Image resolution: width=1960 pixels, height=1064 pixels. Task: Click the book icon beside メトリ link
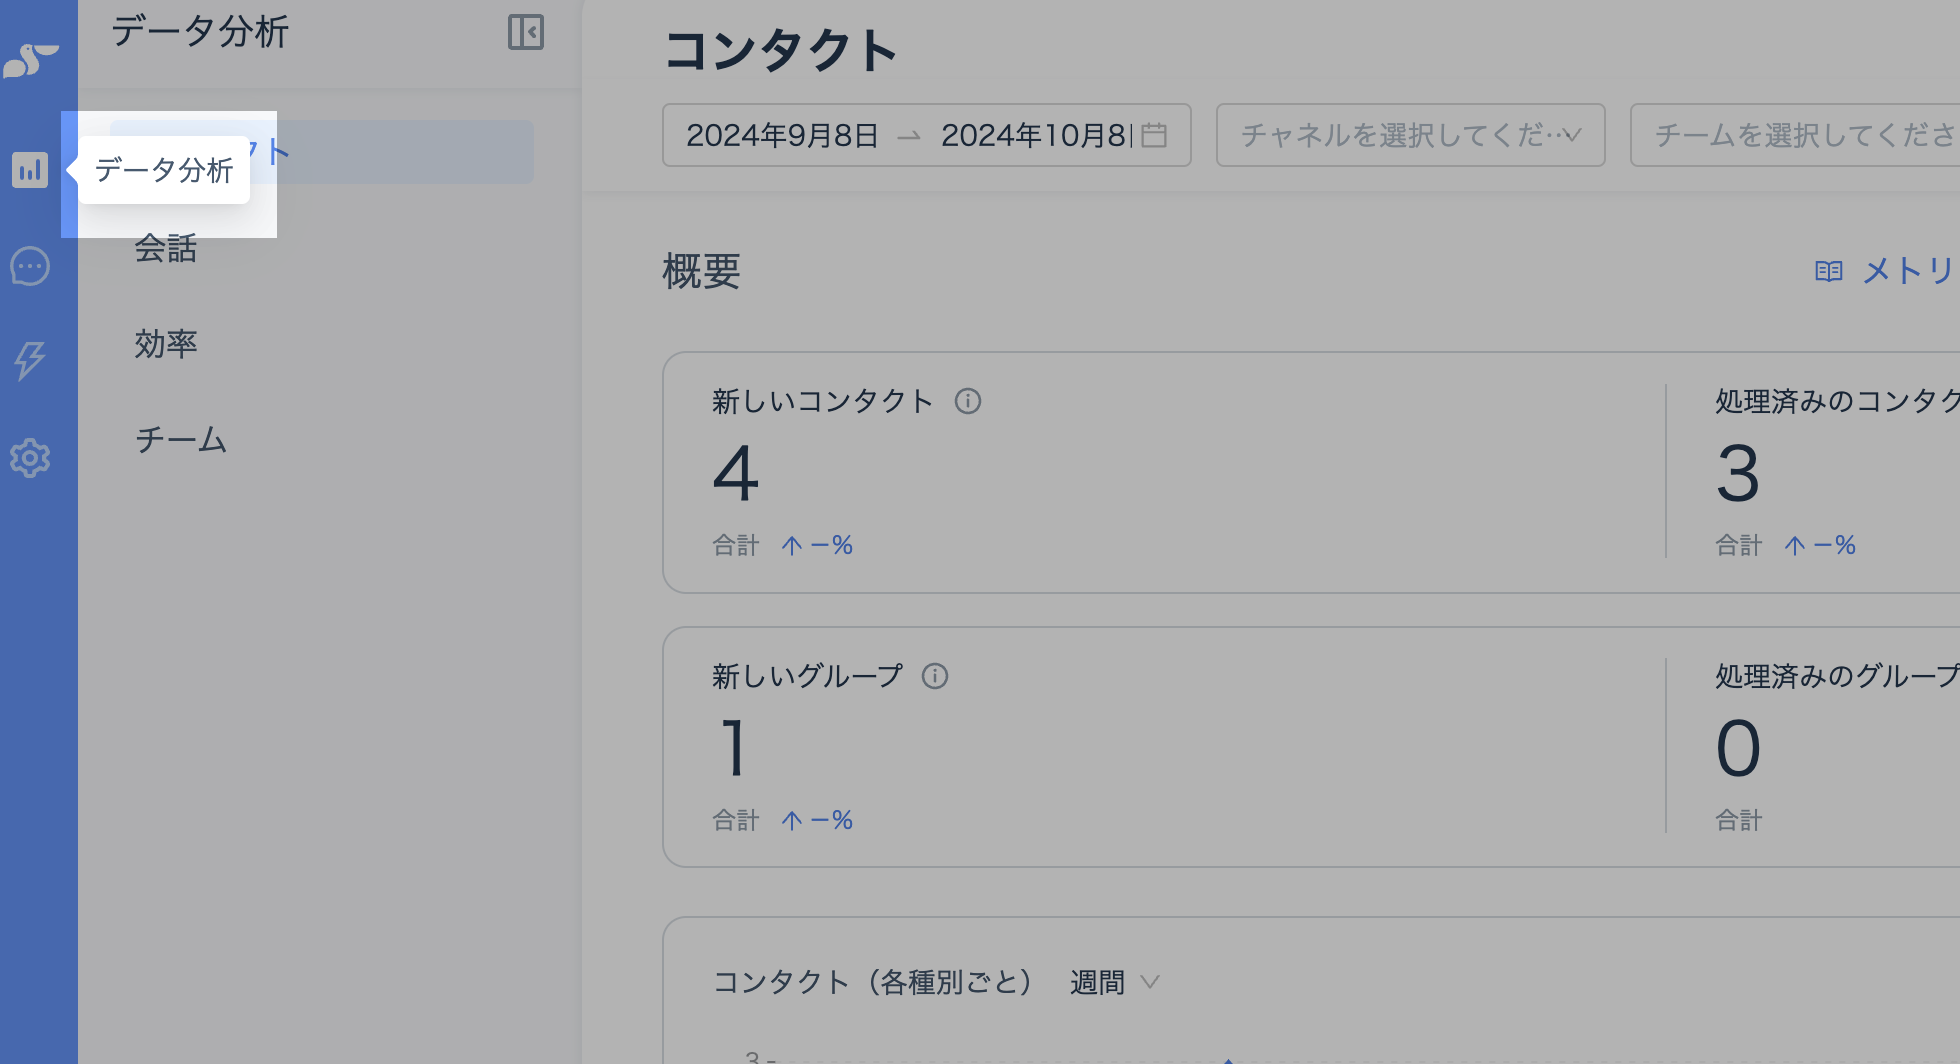tap(1828, 271)
